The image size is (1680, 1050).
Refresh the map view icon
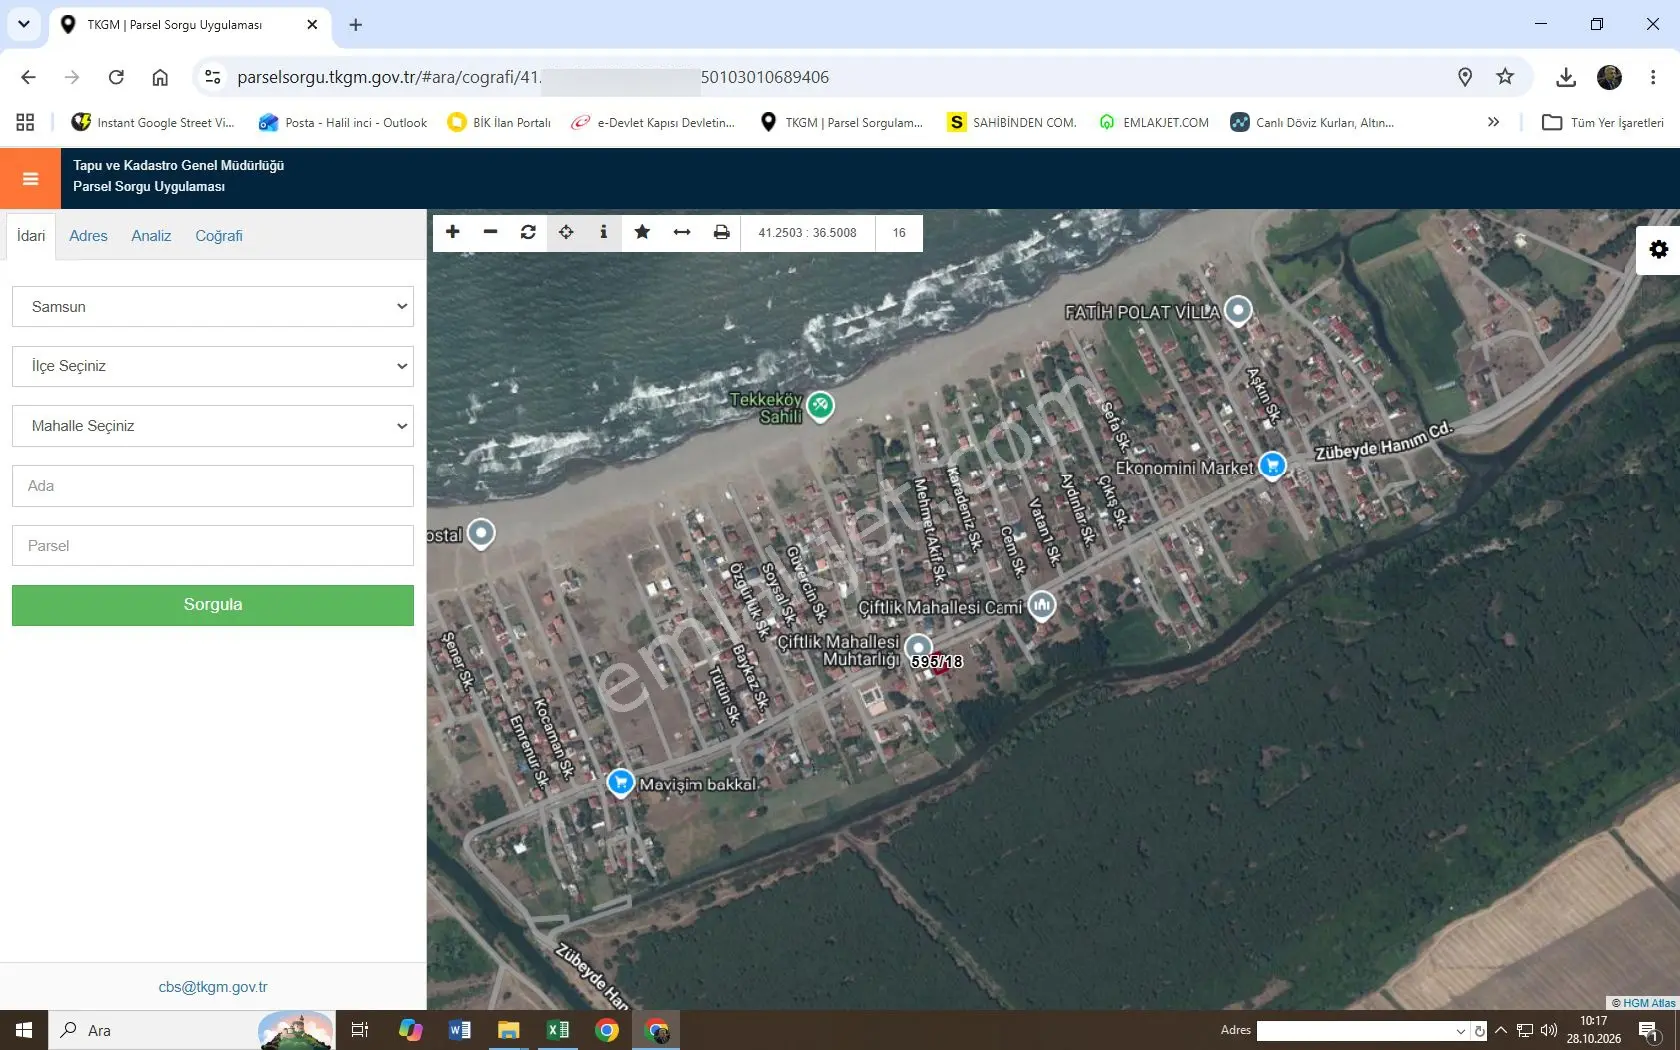coord(528,232)
